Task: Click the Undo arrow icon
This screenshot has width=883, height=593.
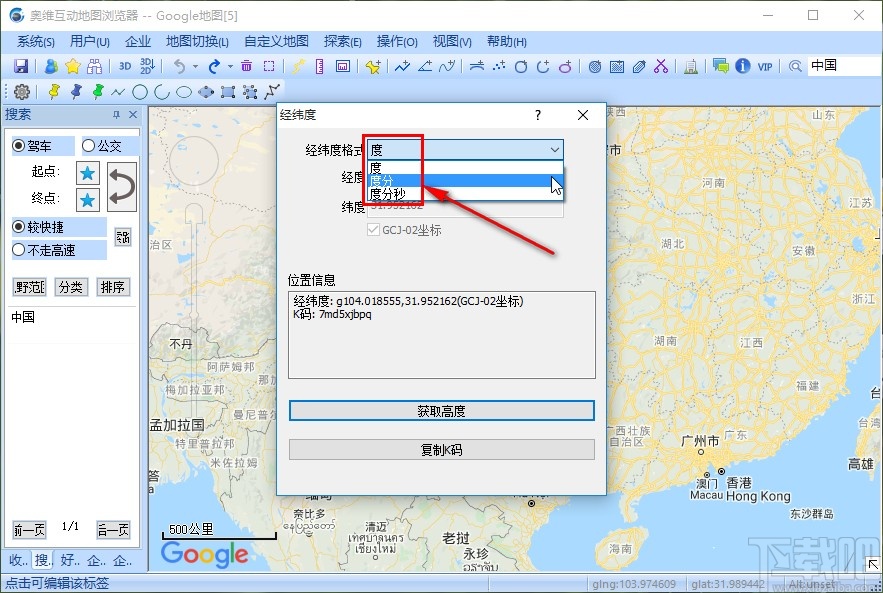Action: pos(179,66)
